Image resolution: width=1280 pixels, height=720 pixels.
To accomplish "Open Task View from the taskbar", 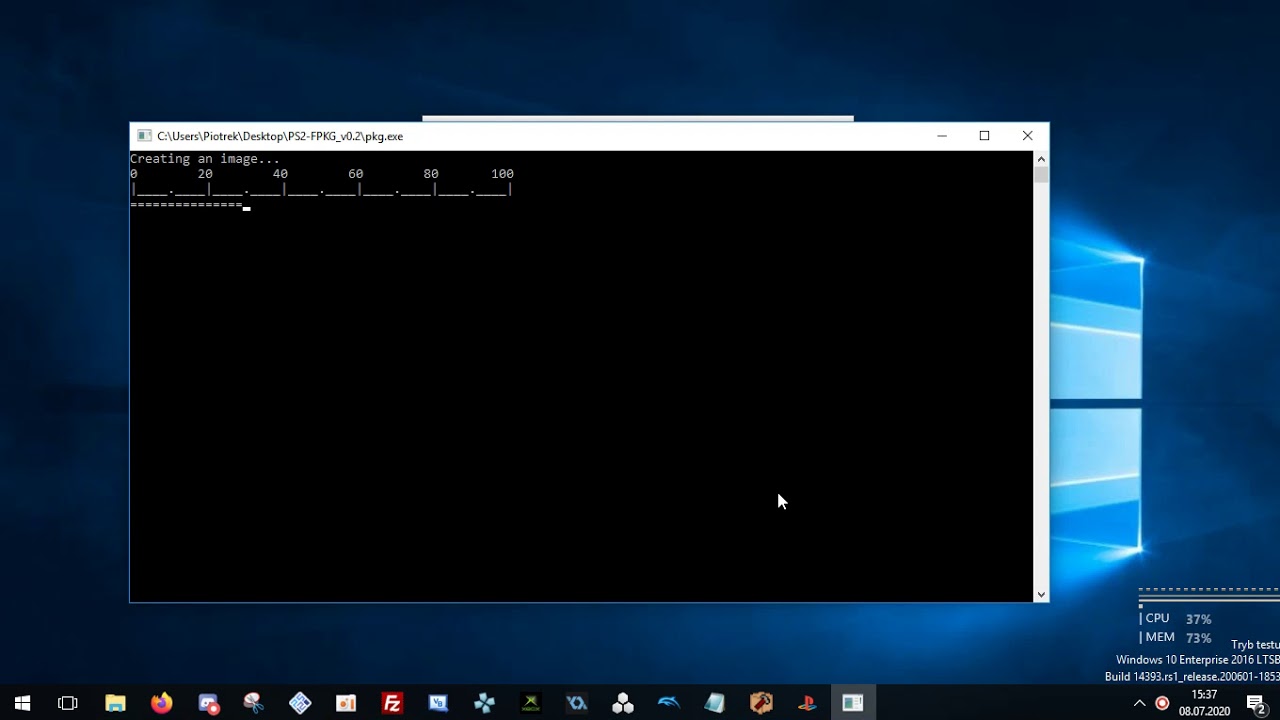I will point(68,703).
